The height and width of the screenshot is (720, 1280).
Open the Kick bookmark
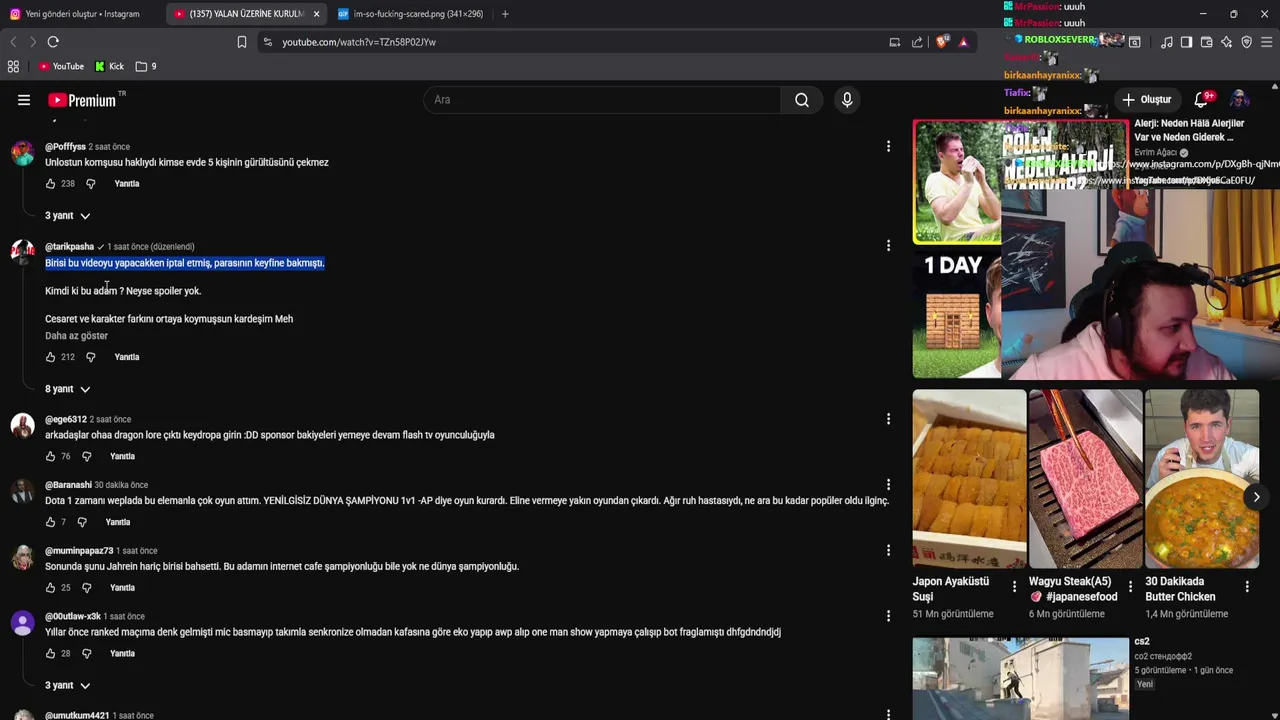(x=110, y=66)
